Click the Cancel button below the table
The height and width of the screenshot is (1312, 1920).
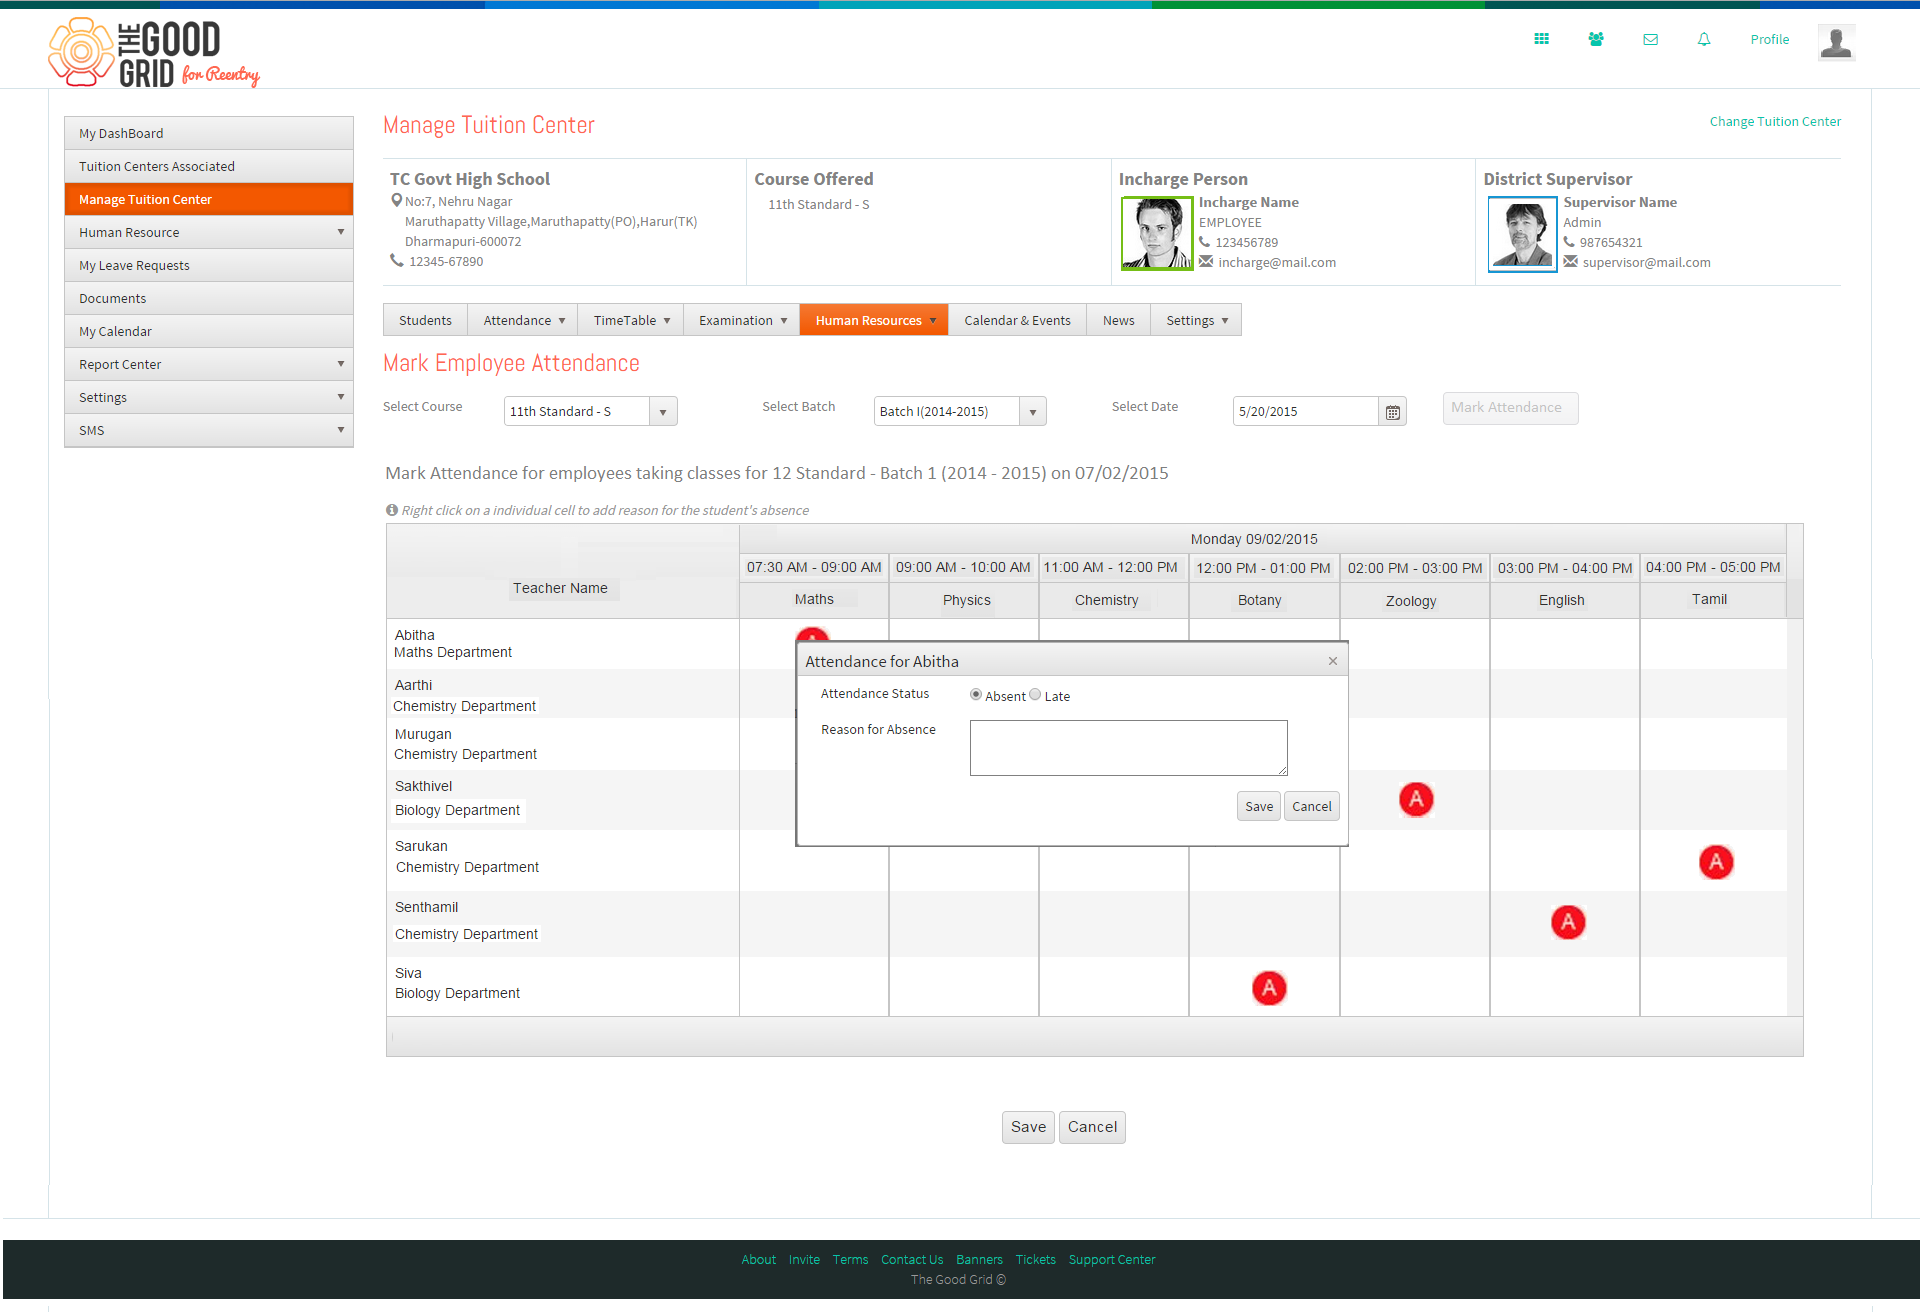pyautogui.click(x=1092, y=1127)
